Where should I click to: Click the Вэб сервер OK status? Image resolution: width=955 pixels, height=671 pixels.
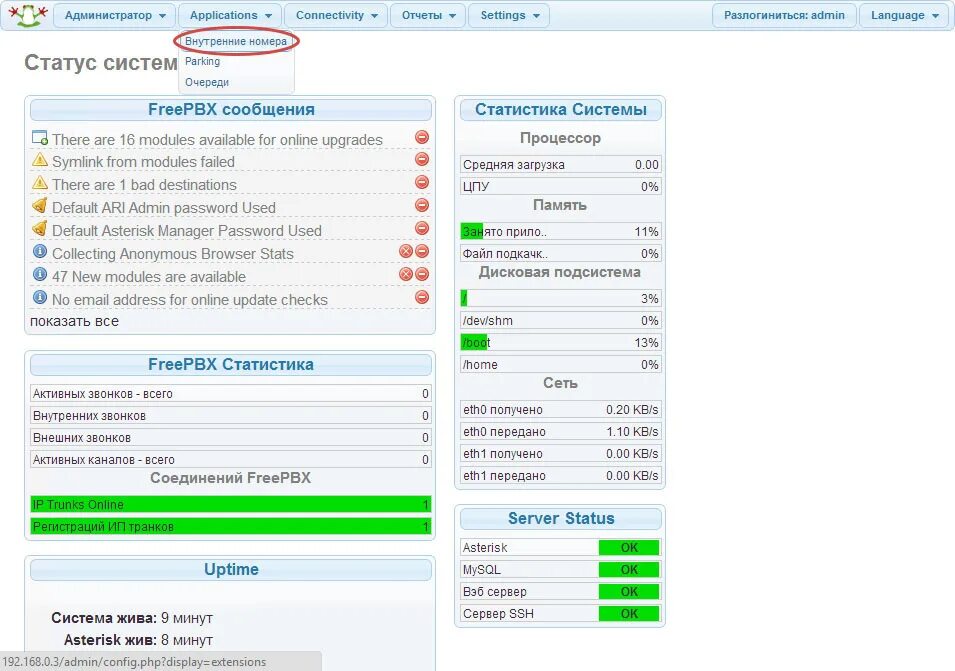click(629, 591)
